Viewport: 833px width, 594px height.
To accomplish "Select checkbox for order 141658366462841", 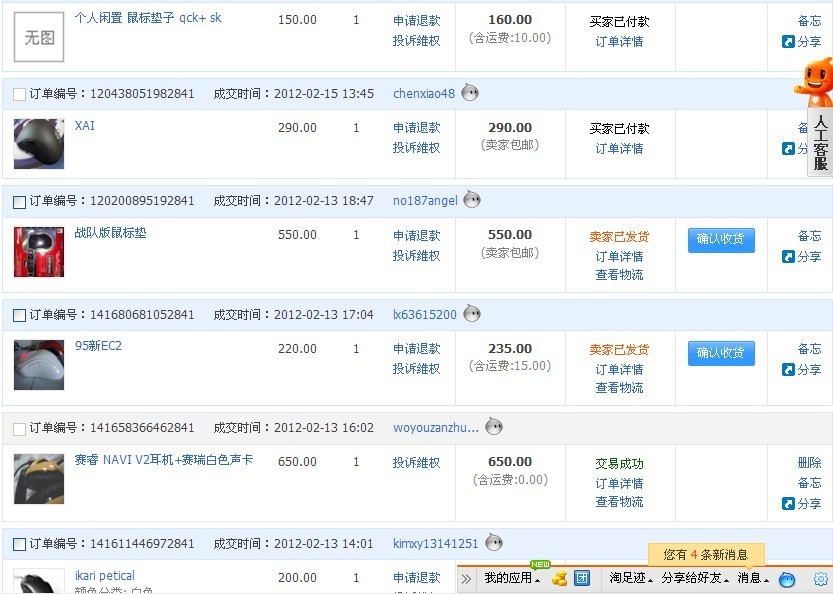I will coord(19,429).
